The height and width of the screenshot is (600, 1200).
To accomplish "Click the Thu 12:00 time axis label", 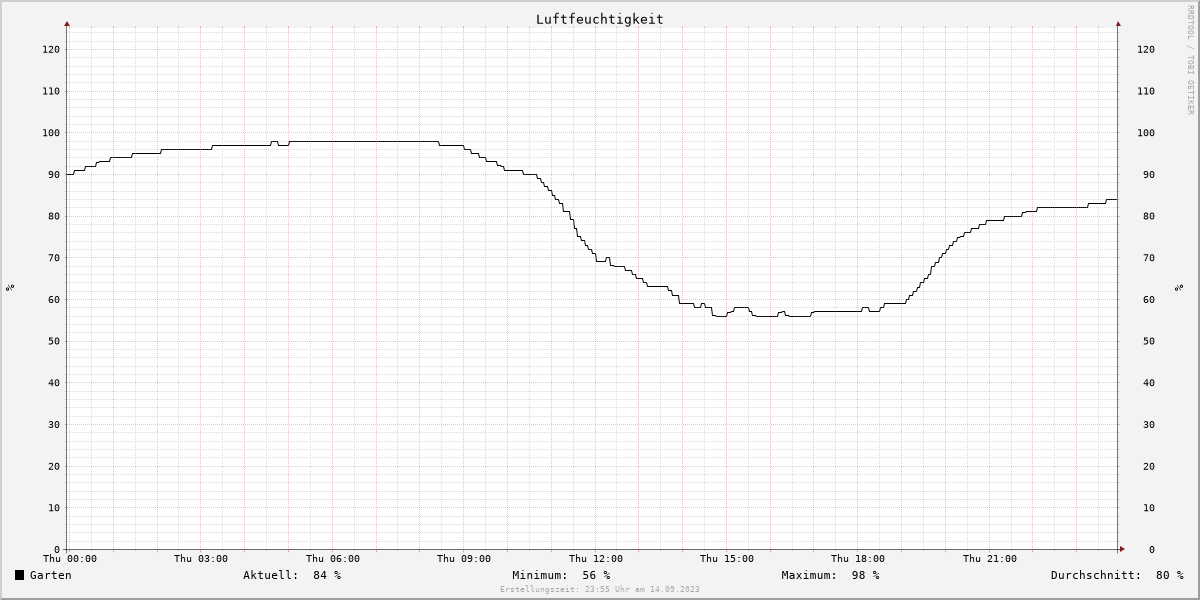I will point(596,559).
